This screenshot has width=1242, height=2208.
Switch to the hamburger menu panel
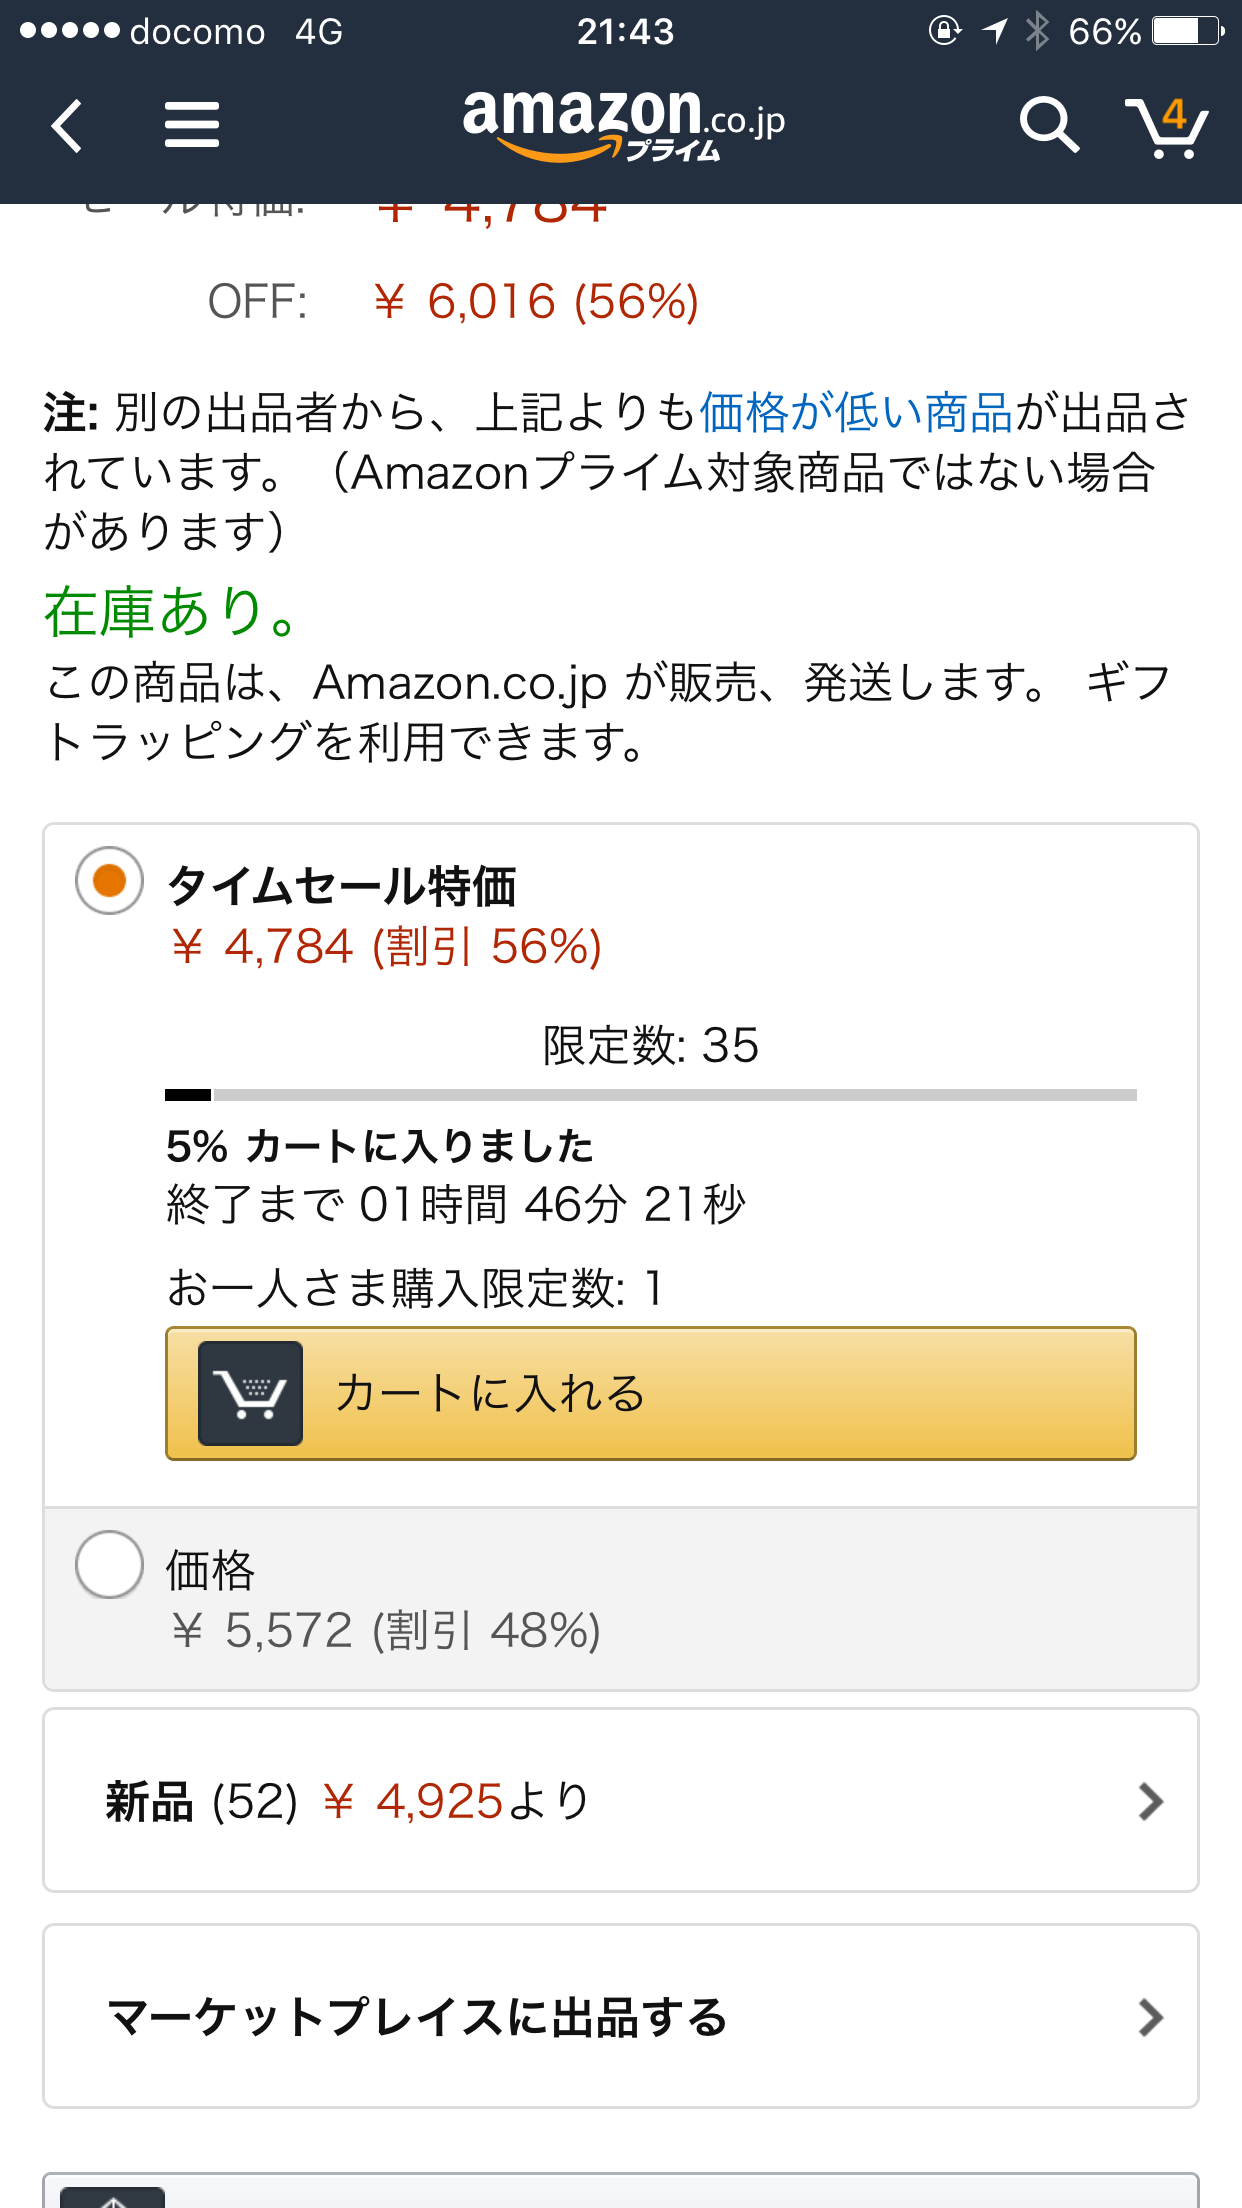tap(192, 124)
